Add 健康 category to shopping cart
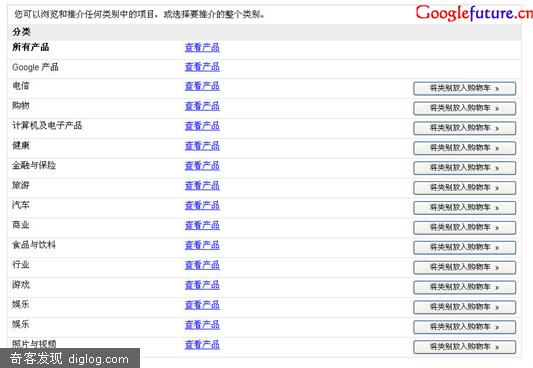This screenshot has height=368, width=533. [464, 148]
